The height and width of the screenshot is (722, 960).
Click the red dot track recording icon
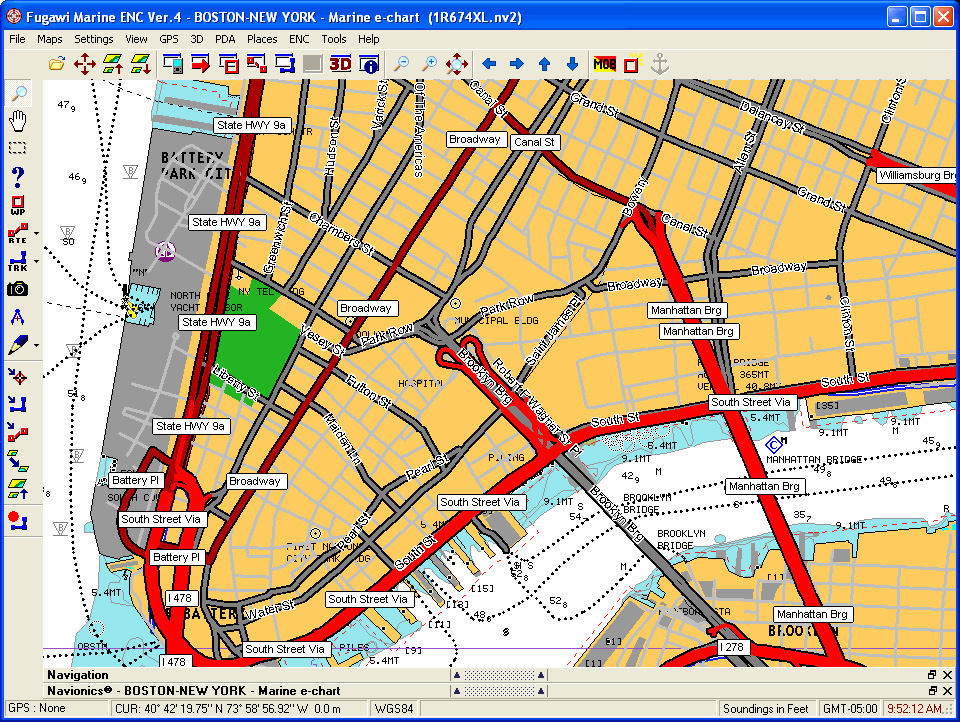click(x=18, y=521)
